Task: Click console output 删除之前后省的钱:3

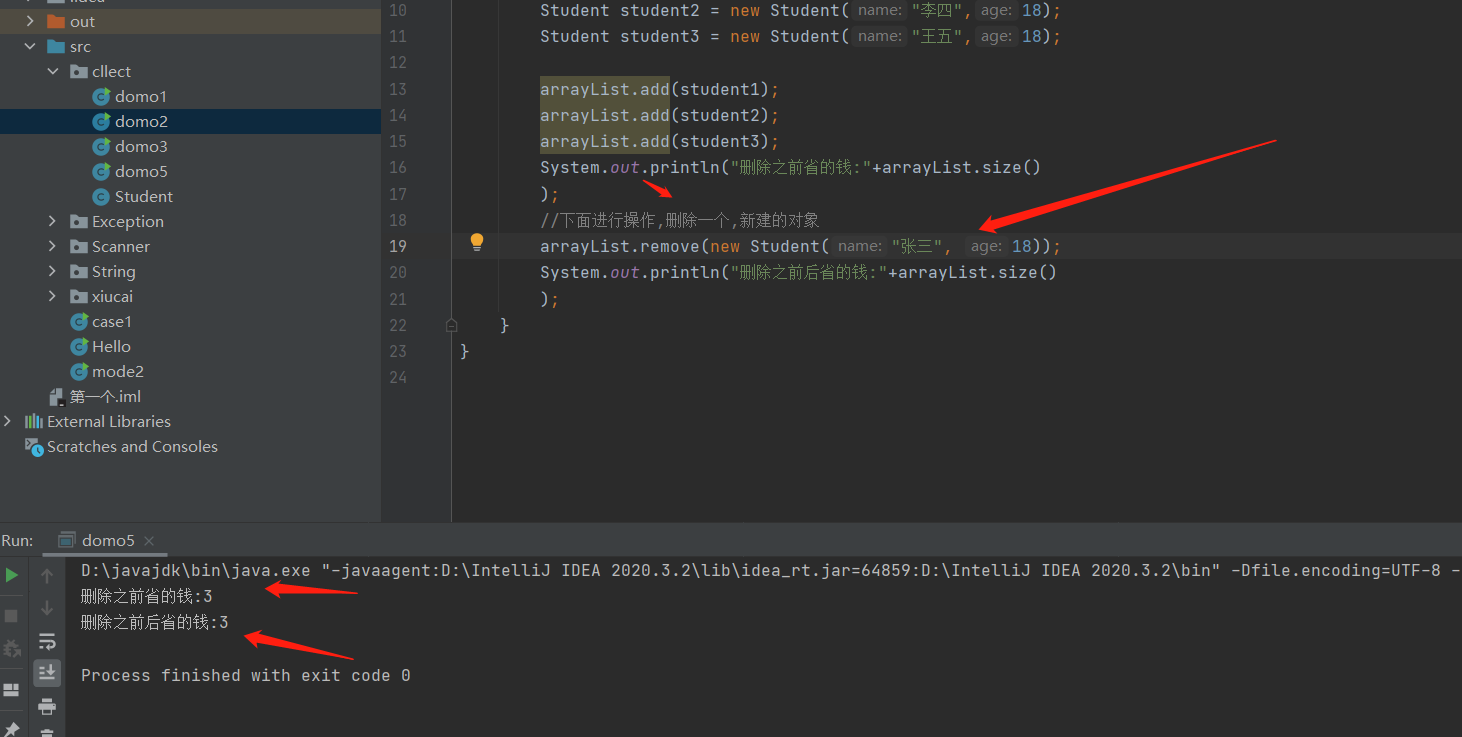Action: [154, 622]
